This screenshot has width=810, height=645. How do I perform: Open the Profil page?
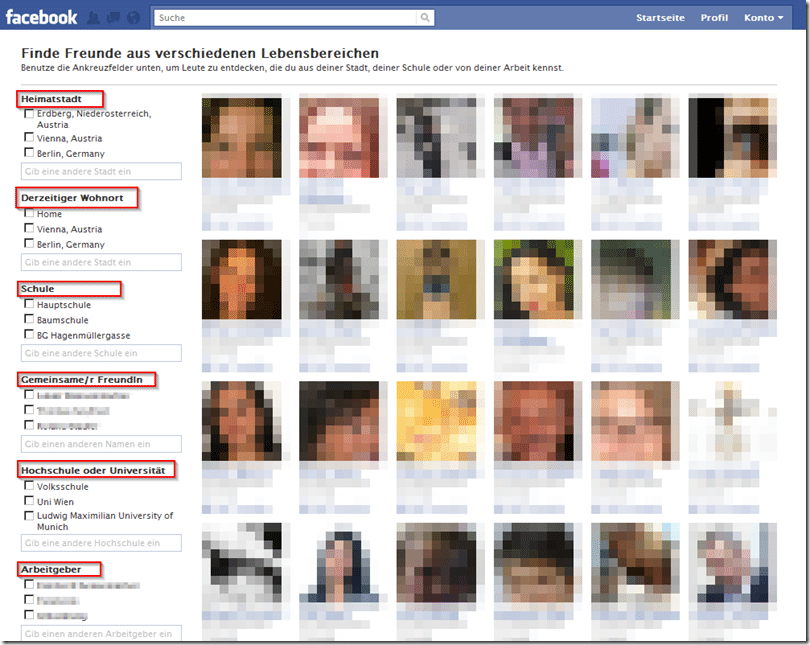[714, 18]
